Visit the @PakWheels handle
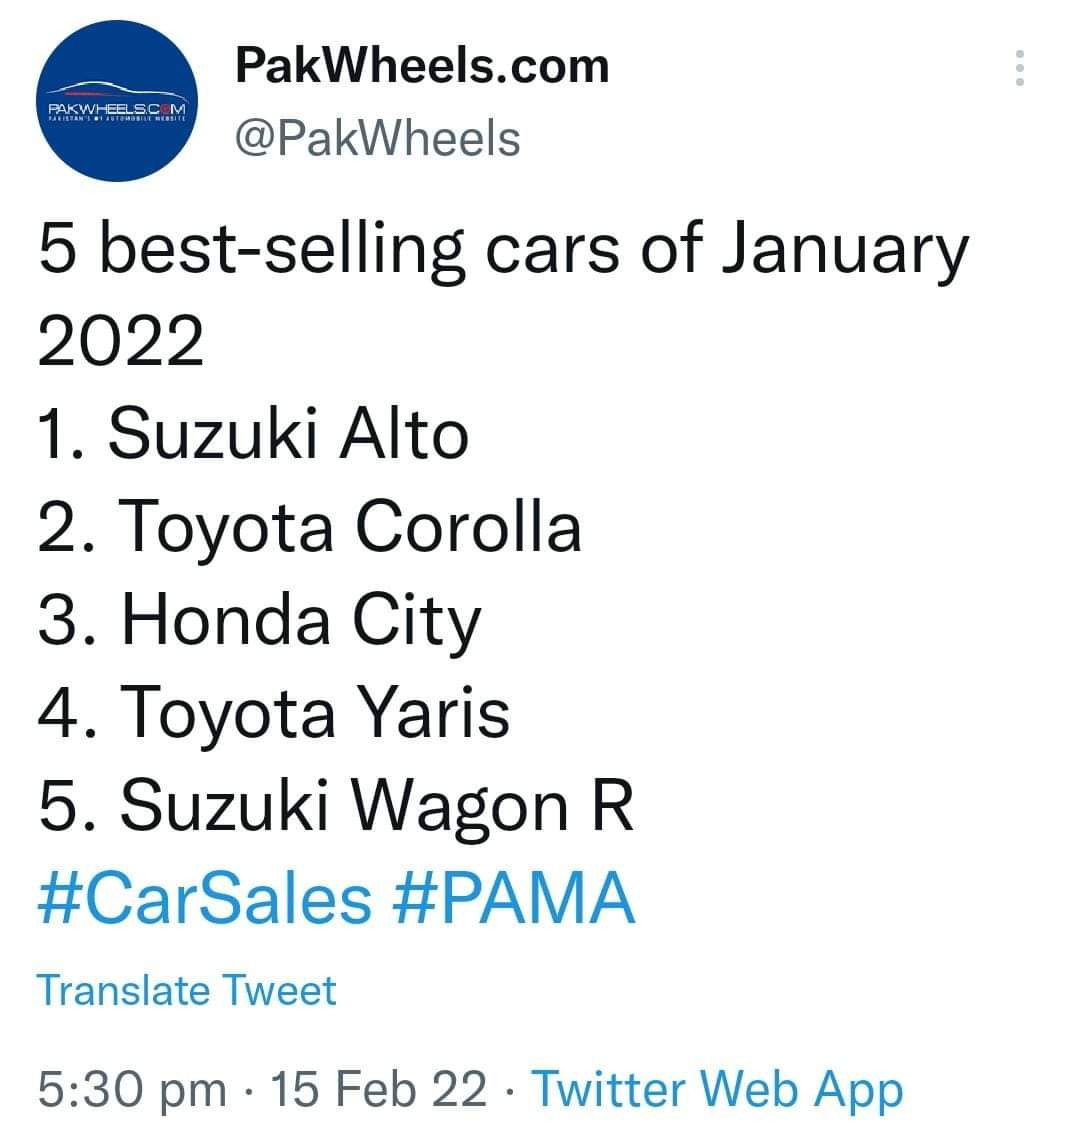 [377, 138]
